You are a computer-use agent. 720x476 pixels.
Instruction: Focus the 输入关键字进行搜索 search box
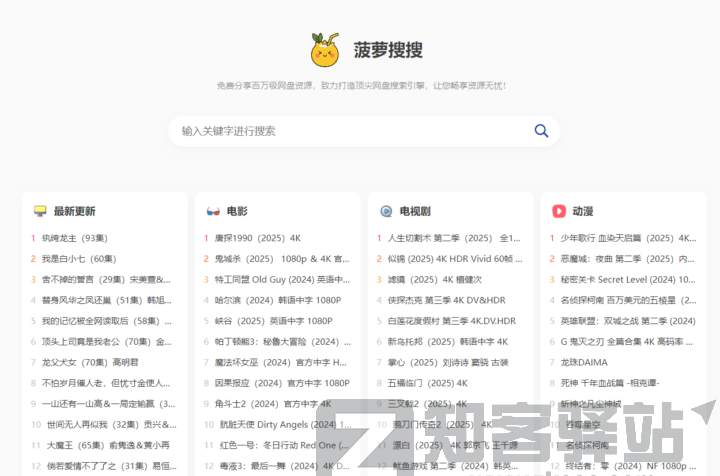click(350, 131)
